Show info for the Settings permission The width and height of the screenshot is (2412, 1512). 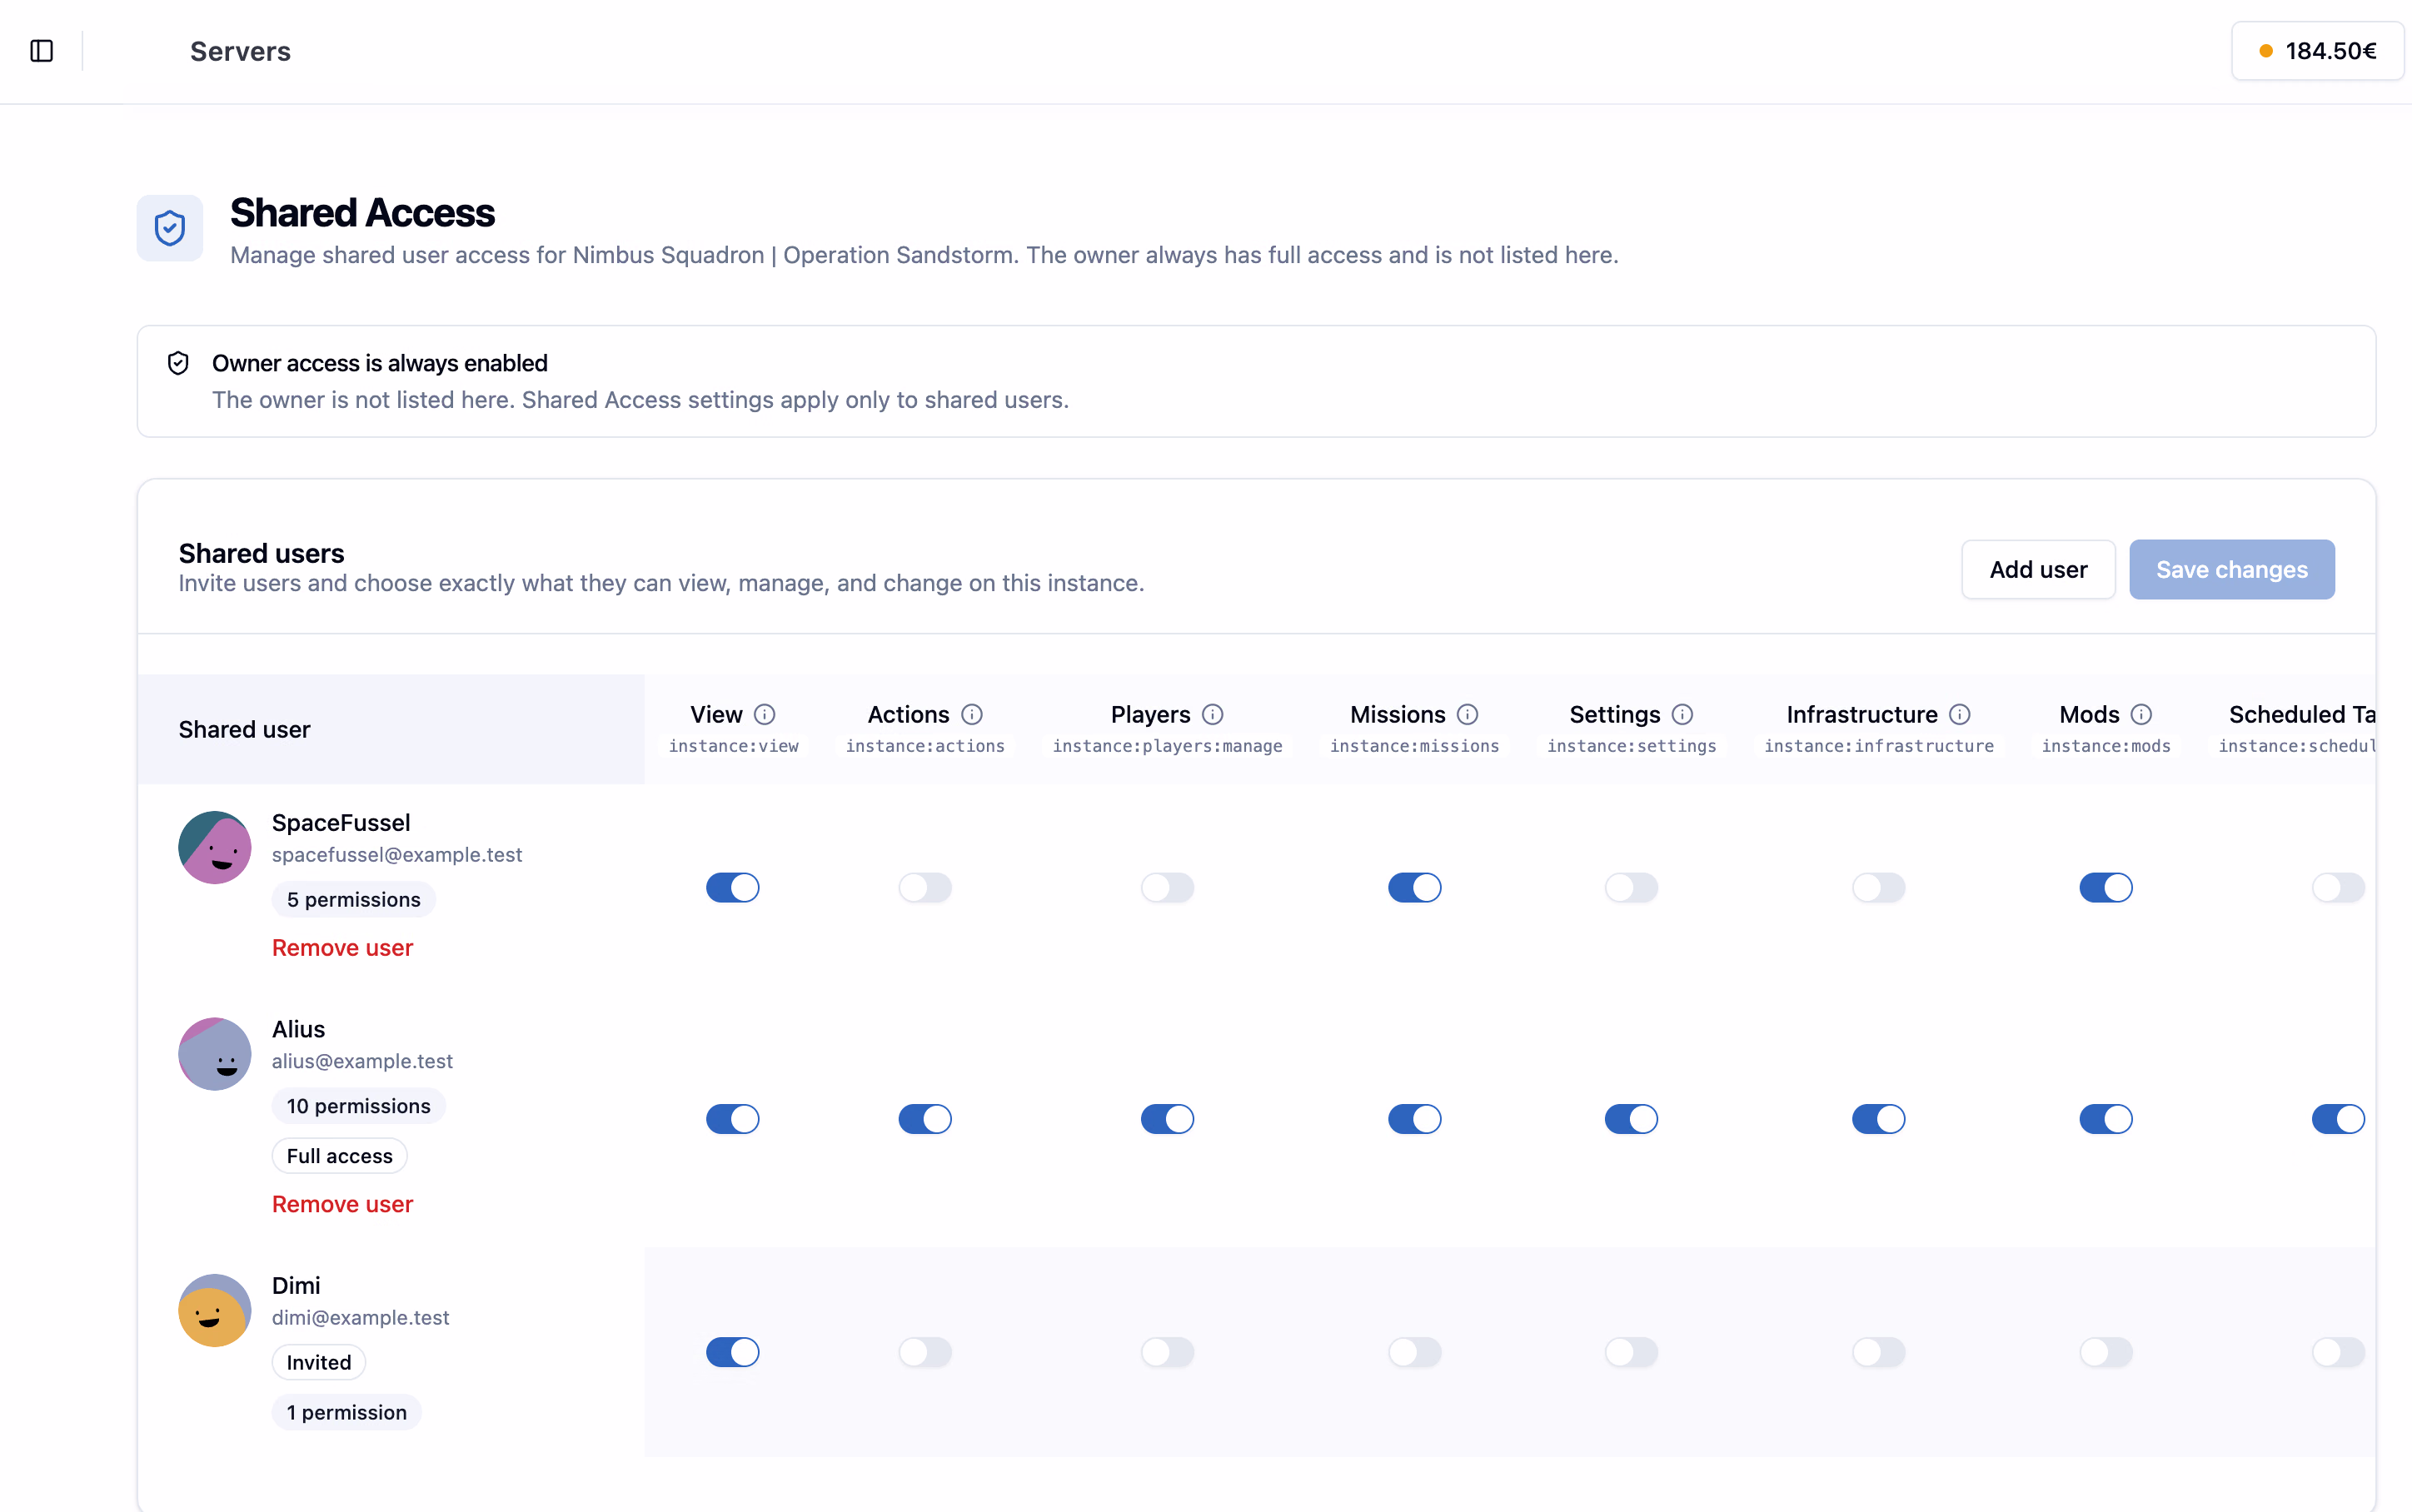point(1683,714)
